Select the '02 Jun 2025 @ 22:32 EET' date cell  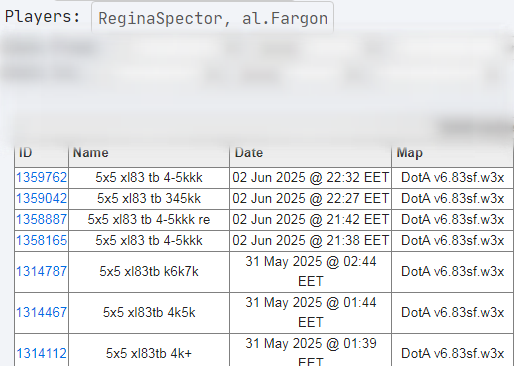311,178
